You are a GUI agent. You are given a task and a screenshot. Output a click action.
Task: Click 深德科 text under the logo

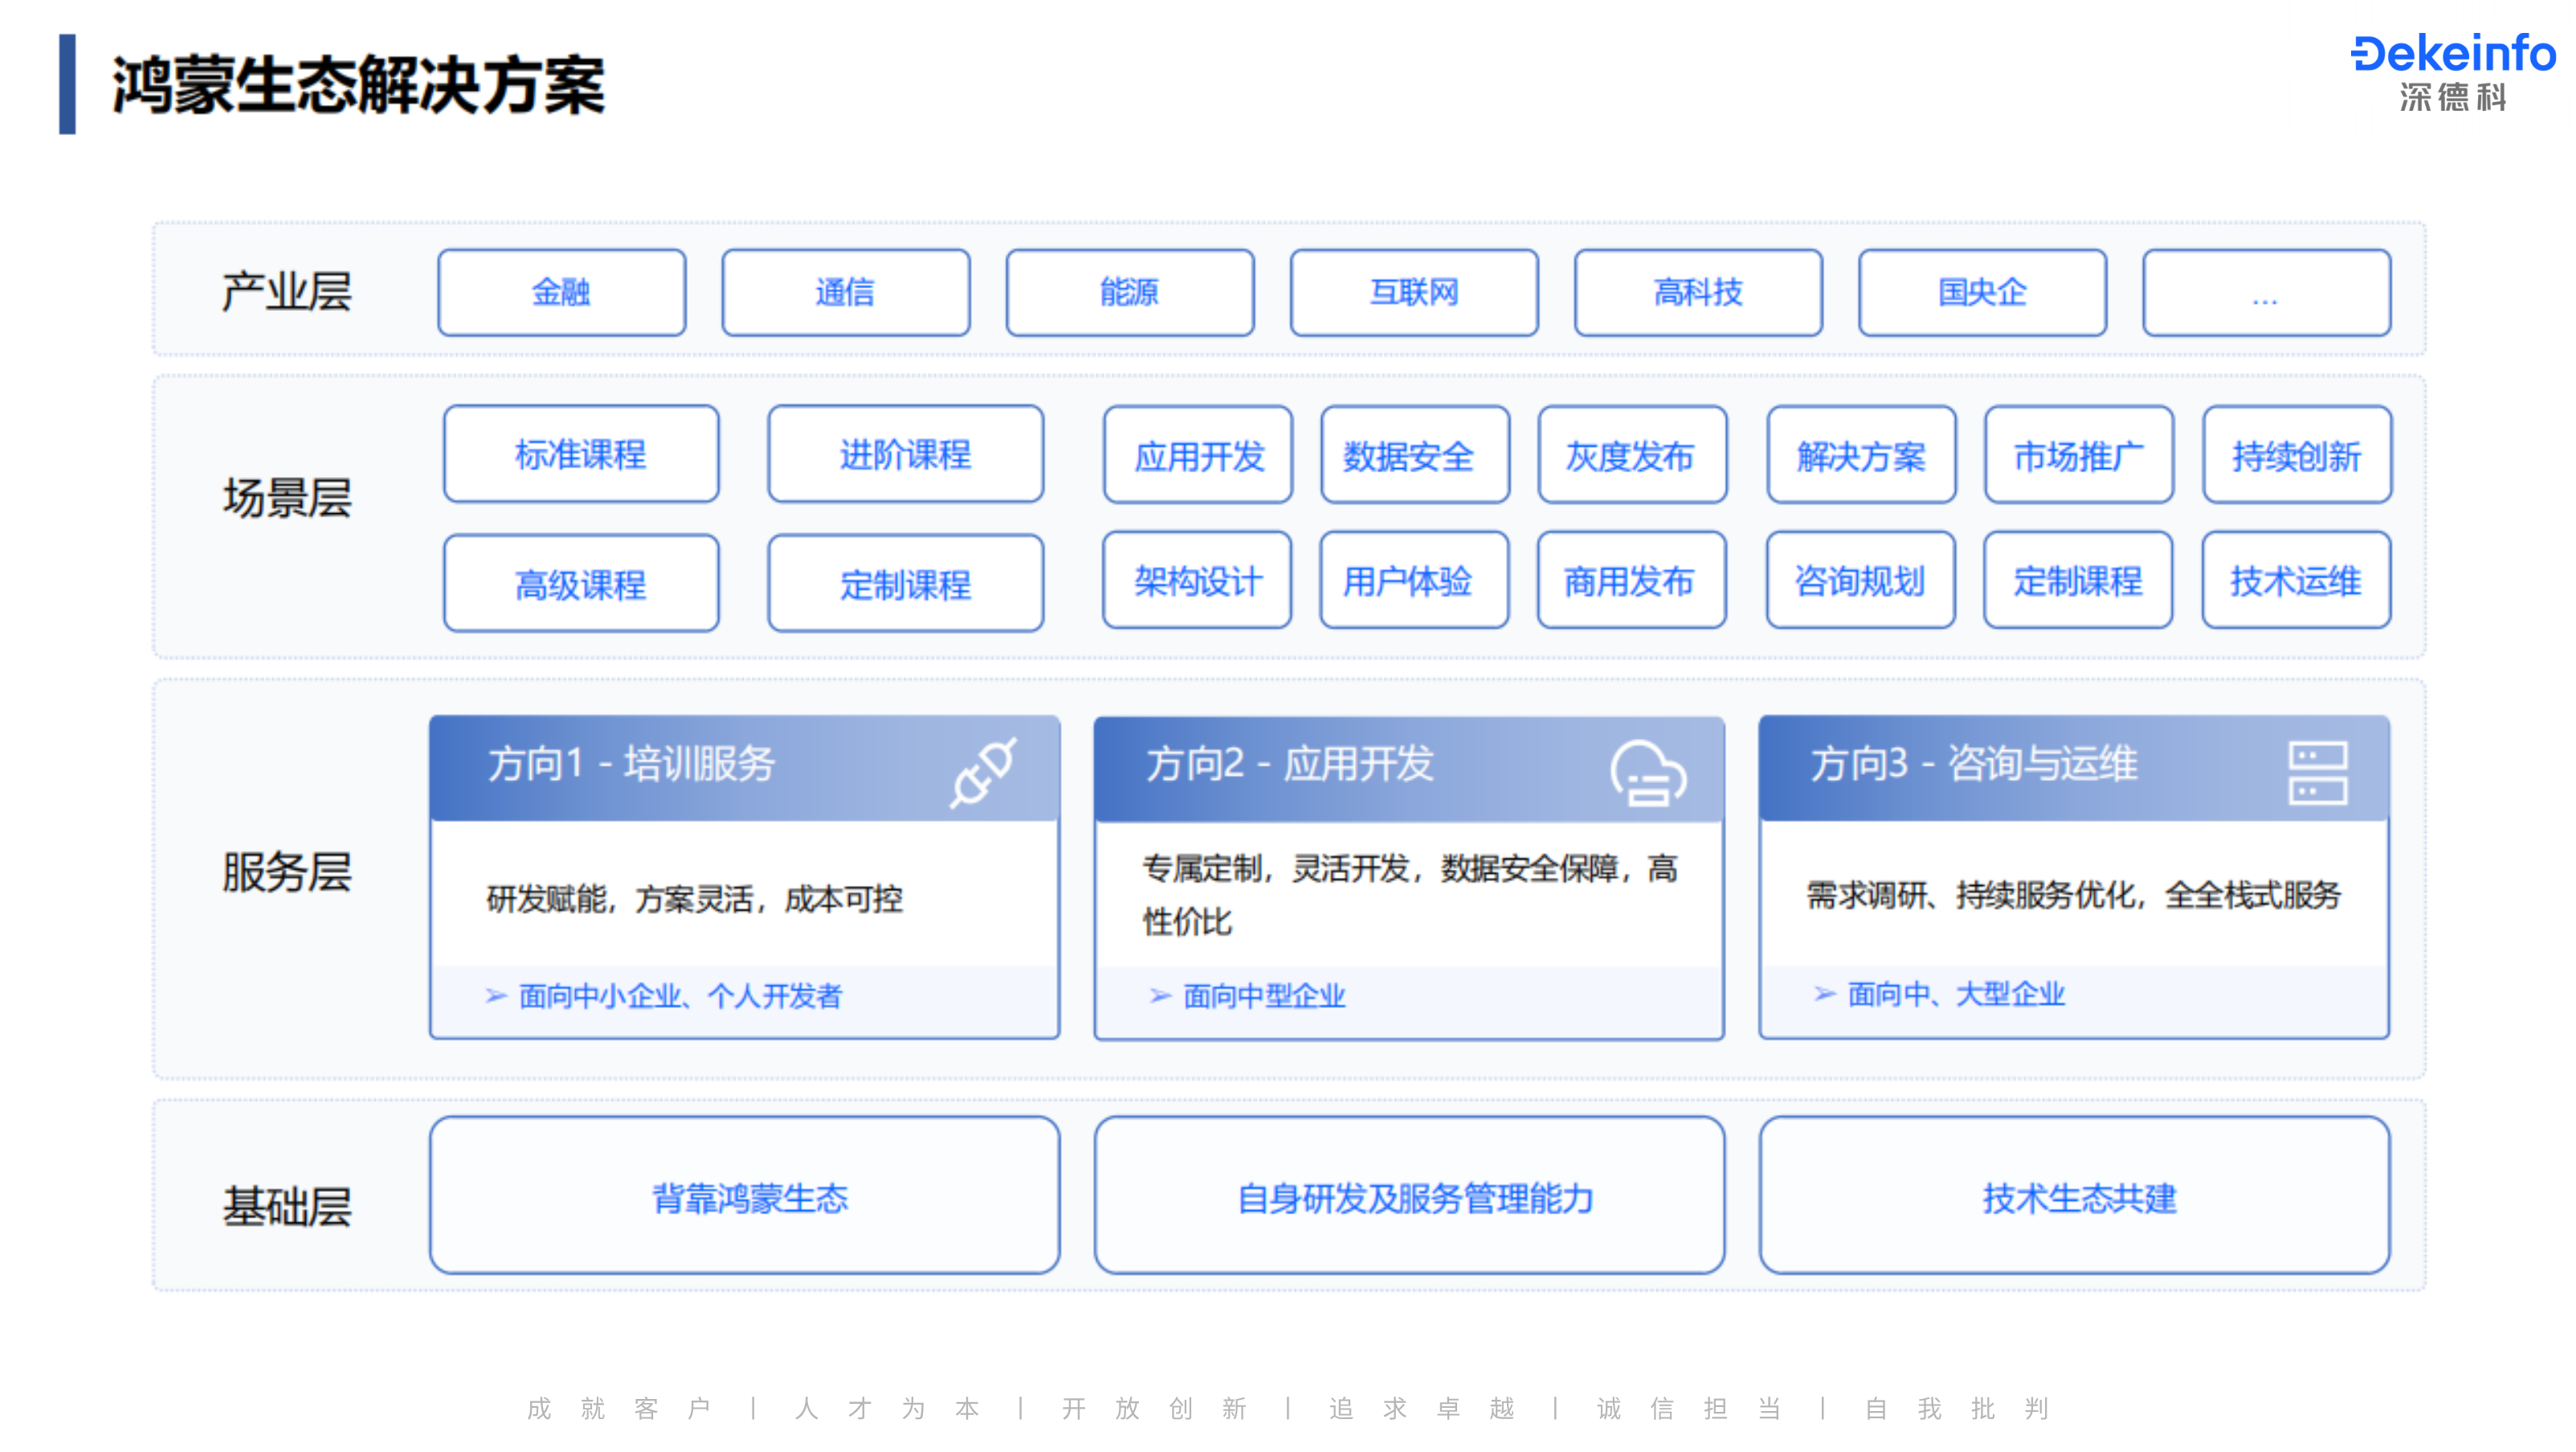pos(2452,97)
